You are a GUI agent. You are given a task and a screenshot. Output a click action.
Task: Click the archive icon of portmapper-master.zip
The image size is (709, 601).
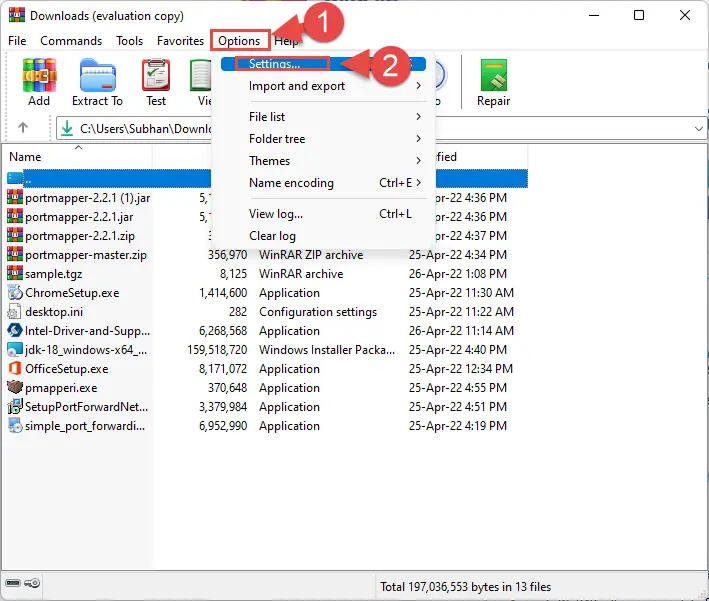[x=14, y=254]
